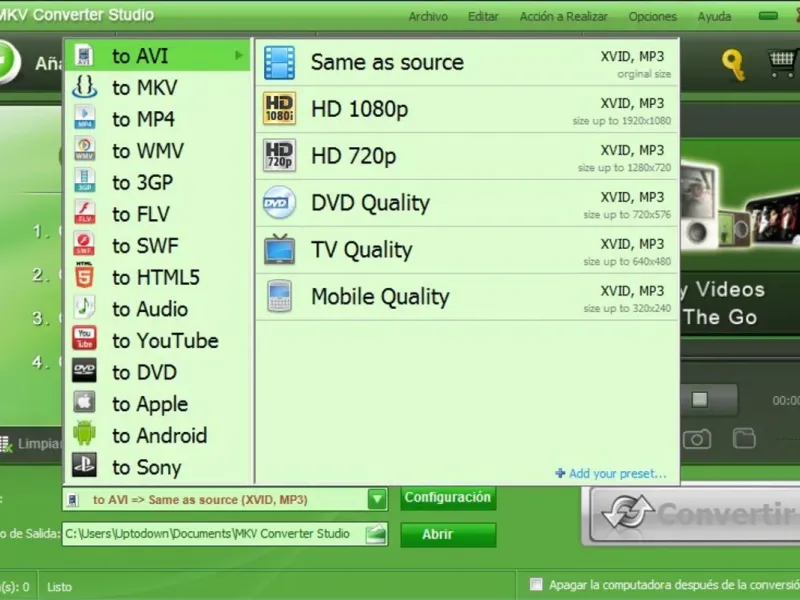Click the Mobile Quality phone icon
This screenshot has width=800, height=600.
[279, 296]
